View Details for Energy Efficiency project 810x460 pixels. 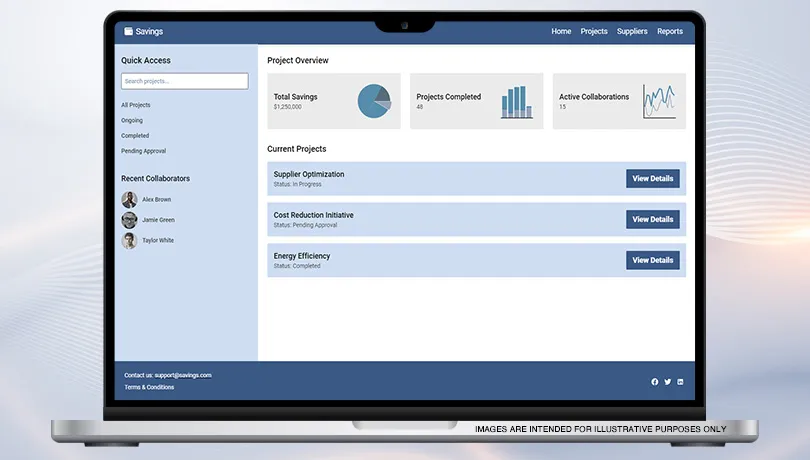653,260
